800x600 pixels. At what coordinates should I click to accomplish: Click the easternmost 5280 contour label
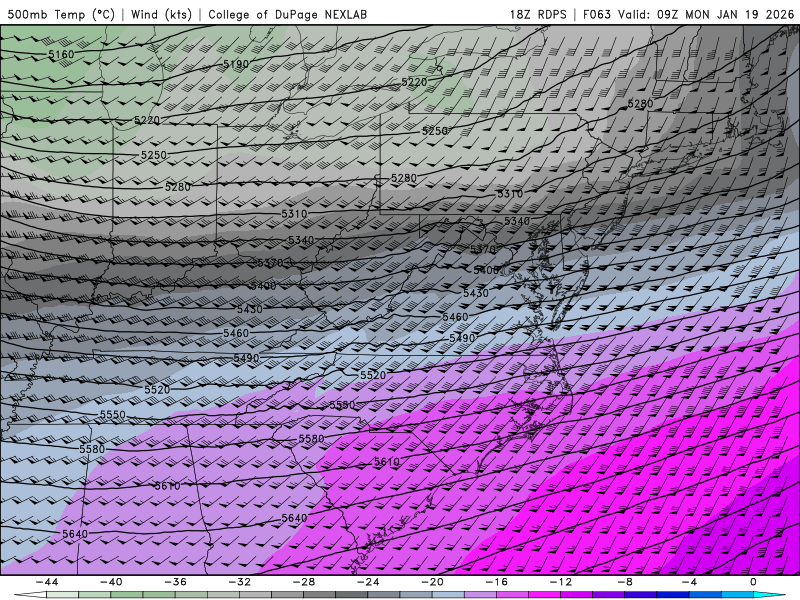point(640,104)
